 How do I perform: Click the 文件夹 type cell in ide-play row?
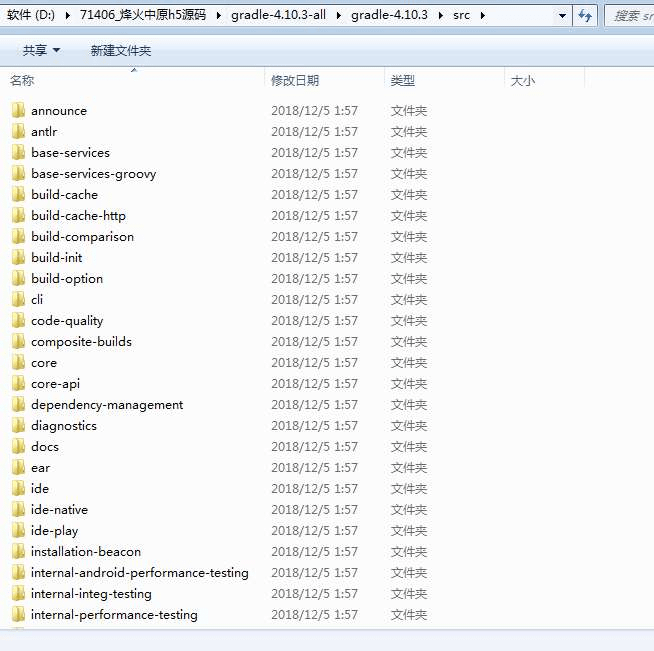pos(409,530)
